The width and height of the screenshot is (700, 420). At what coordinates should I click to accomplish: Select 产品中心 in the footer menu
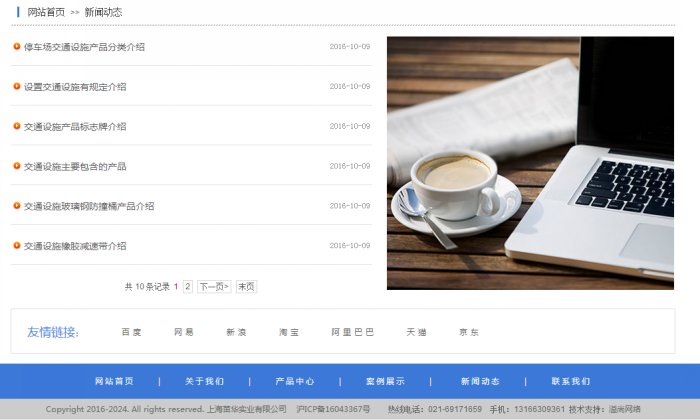click(295, 381)
